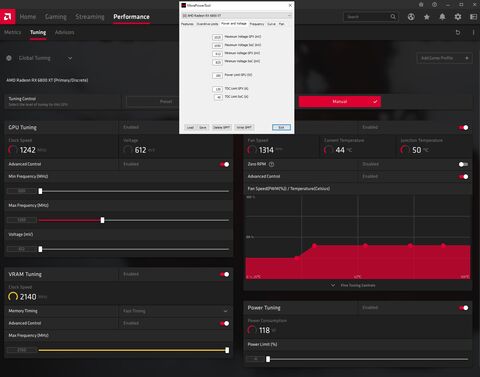Open the Streaming tab
Image resolution: width=480 pixels, height=377 pixels.
90,17
